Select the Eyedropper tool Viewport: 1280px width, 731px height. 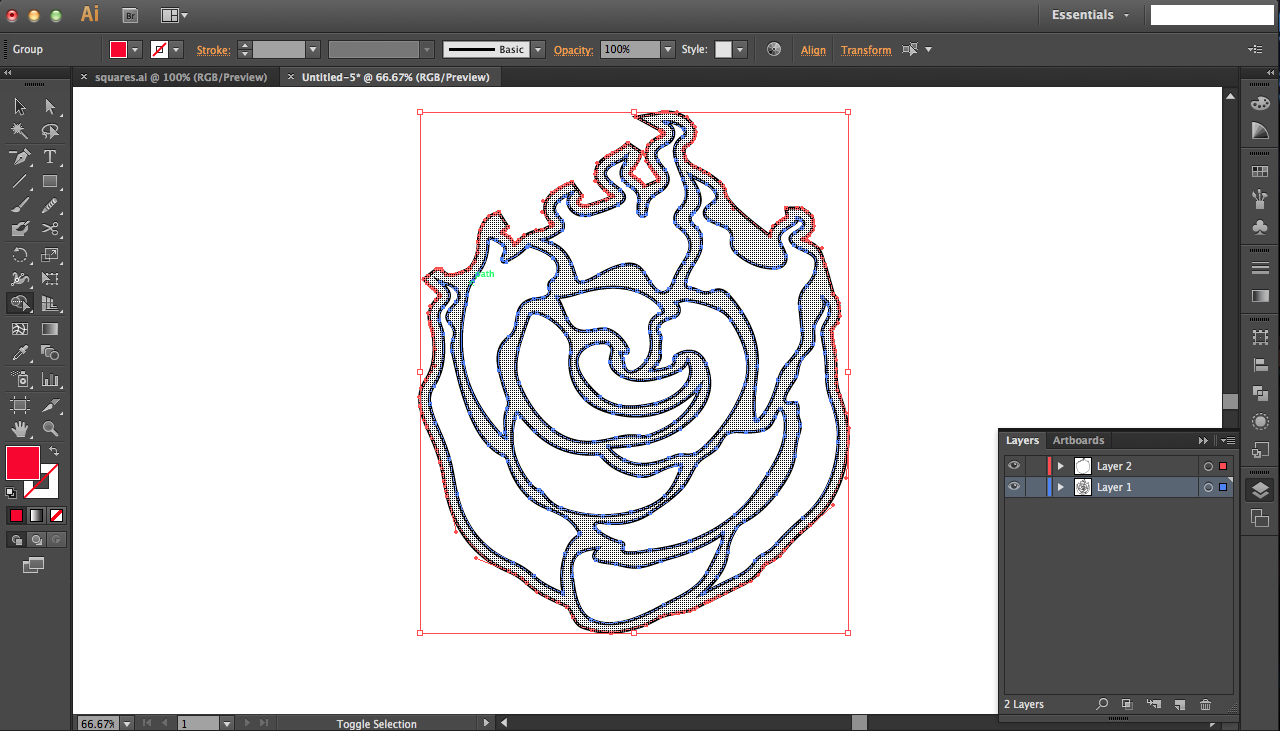(20, 353)
